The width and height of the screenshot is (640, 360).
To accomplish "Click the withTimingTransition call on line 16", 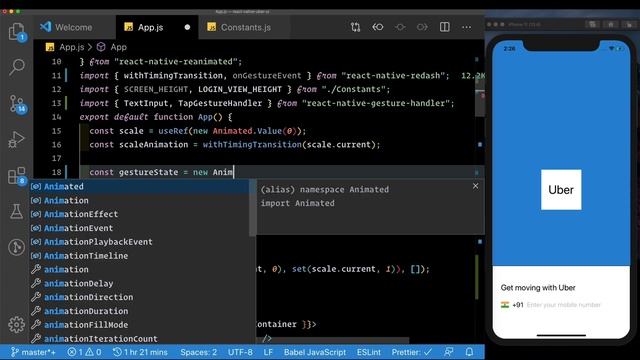I will [x=252, y=144].
